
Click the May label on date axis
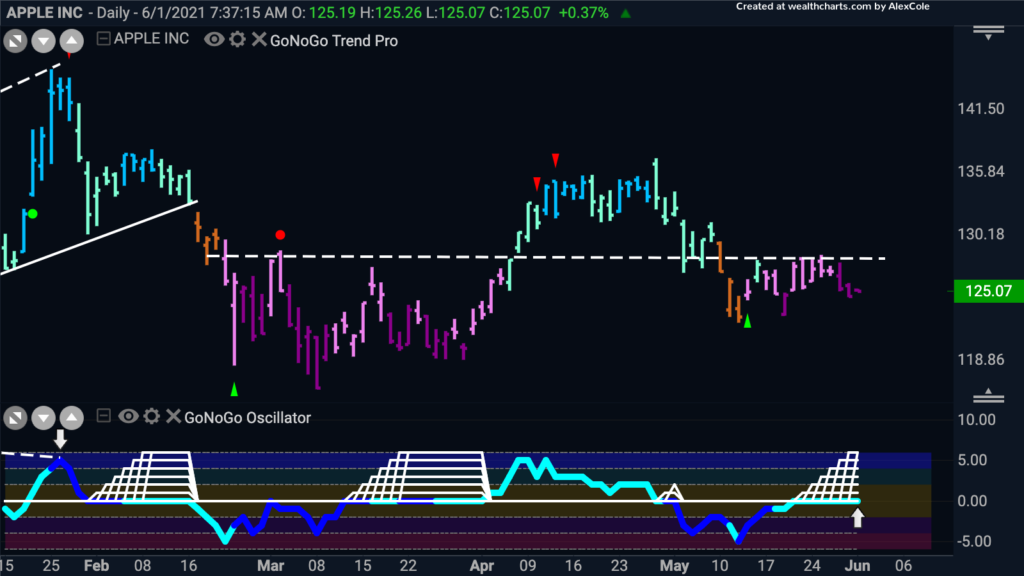[x=675, y=566]
